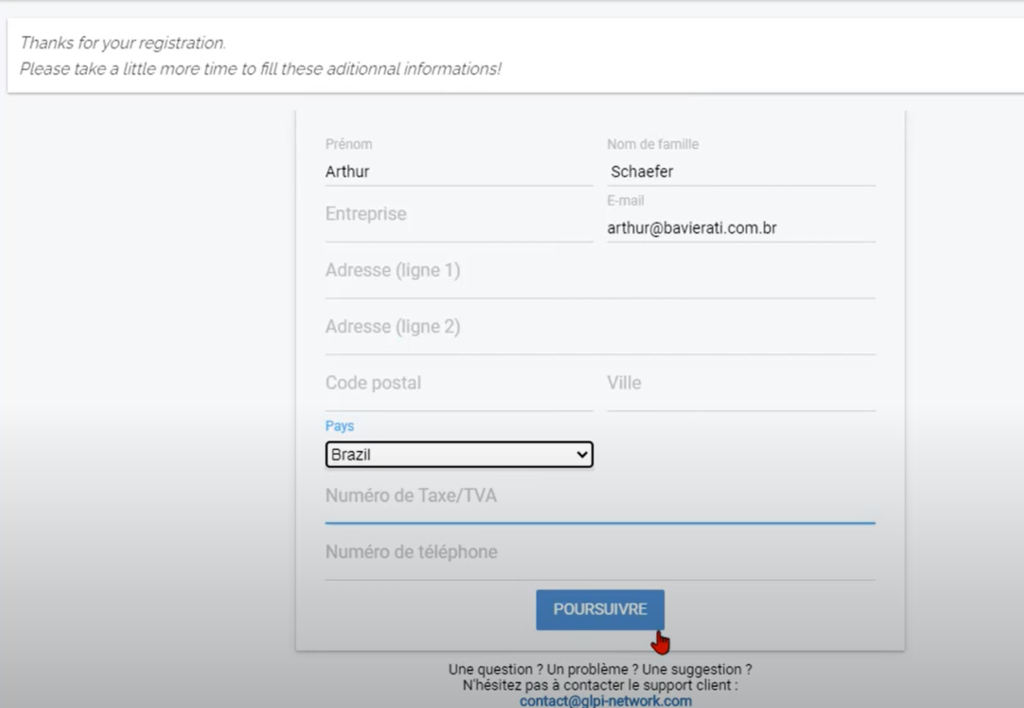Click the POURSUIVRE button
The height and width of the screenshot is (708, 1024).
click(600, 609)
